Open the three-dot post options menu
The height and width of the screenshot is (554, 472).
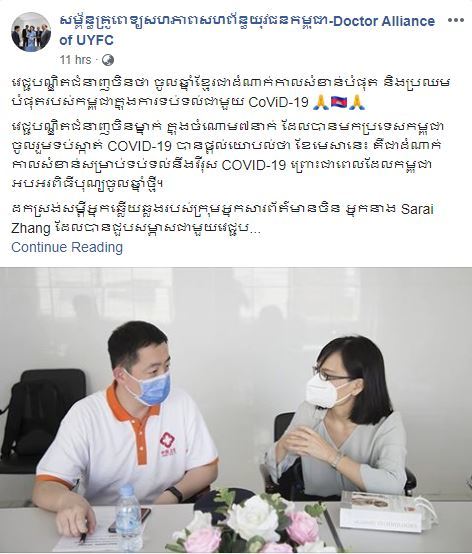tap(455, 20)
